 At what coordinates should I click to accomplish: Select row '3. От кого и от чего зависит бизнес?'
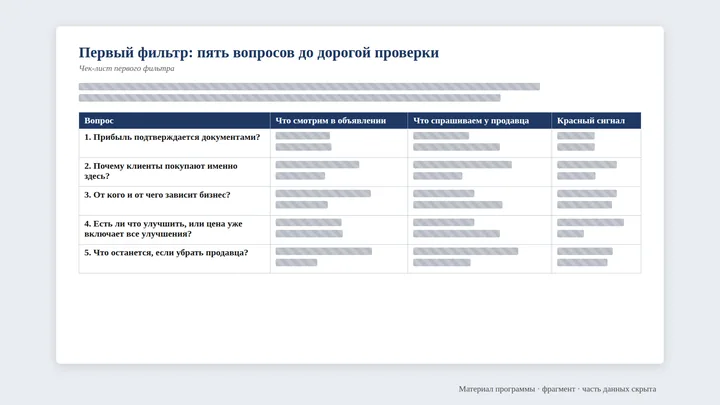pyautogui.click(x=360, y=201)
